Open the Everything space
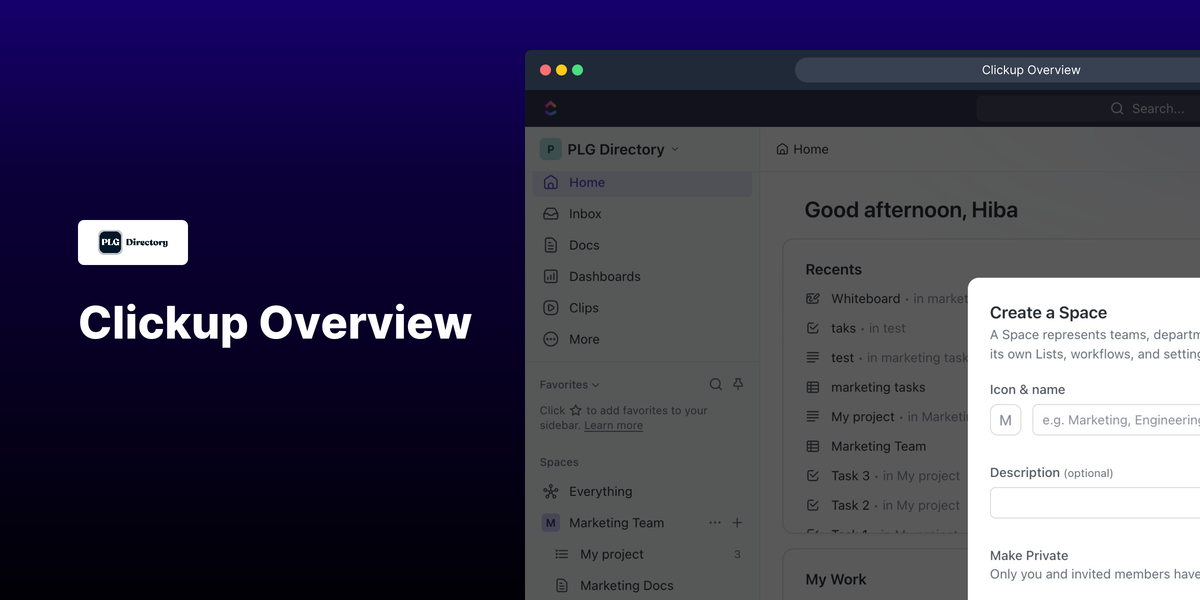 tap(600, 492)
